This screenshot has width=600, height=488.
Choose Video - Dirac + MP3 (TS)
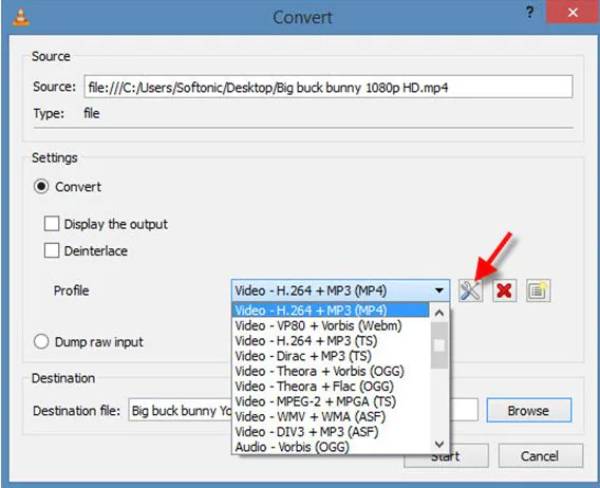tap(330, 356)
